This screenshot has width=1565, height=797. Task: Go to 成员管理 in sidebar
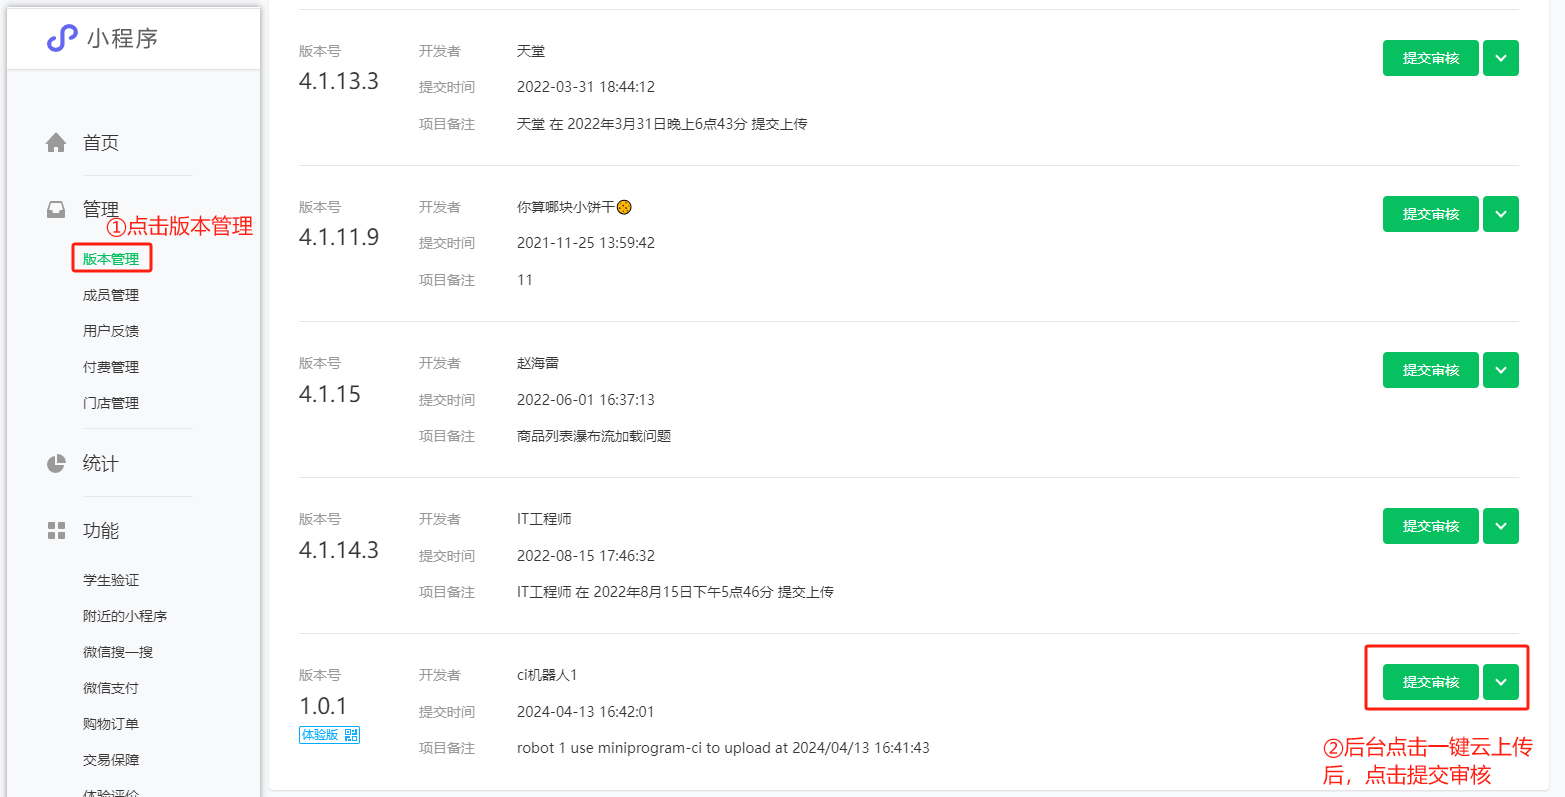[111, 295]
